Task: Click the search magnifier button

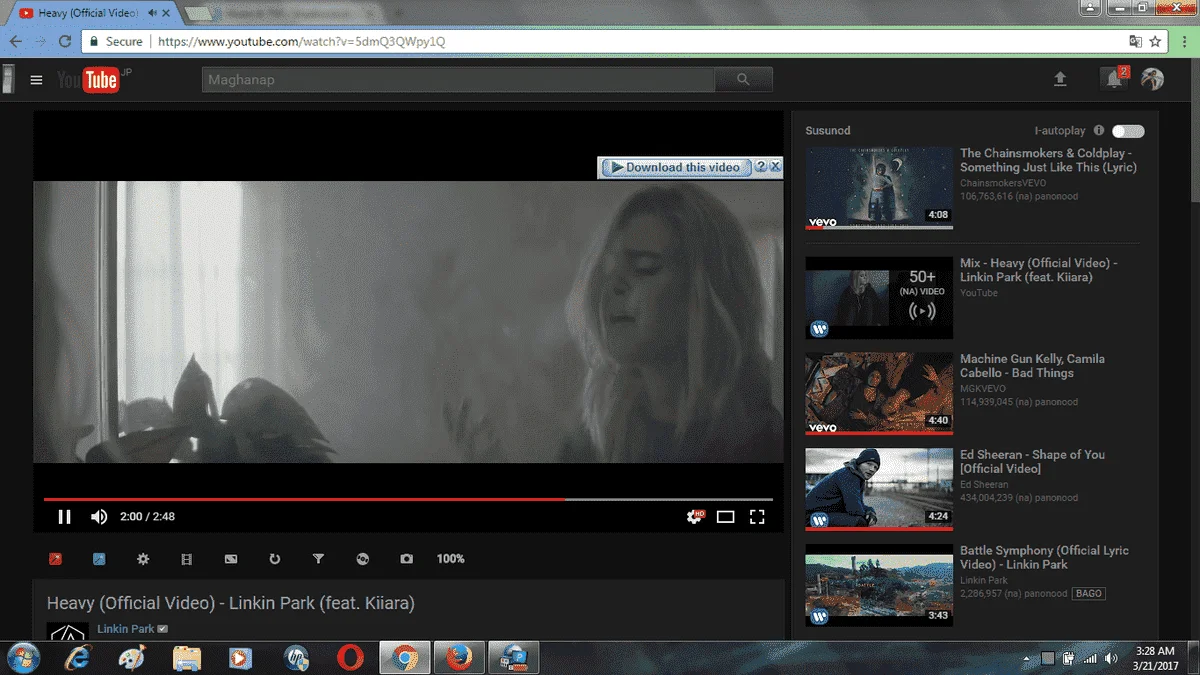Action: (743, 80)
